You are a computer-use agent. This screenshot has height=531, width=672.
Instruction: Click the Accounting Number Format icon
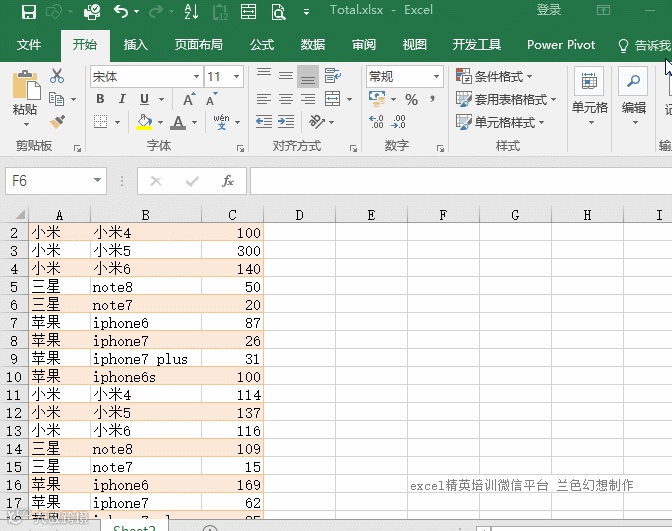(x=377, y=99)
